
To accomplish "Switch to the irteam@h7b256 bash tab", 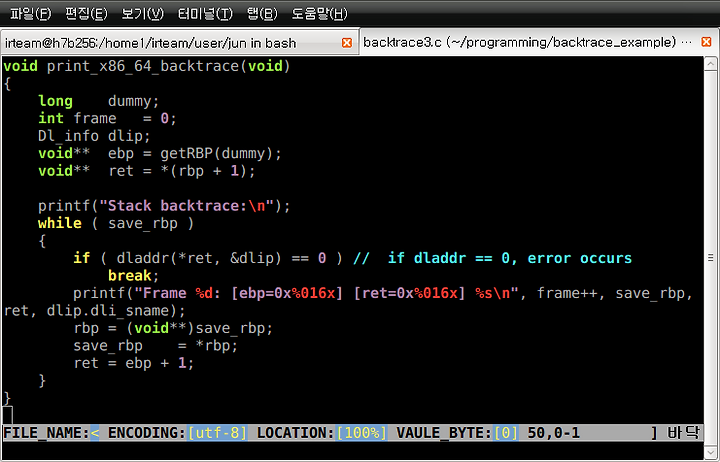I will click(179, 43).
